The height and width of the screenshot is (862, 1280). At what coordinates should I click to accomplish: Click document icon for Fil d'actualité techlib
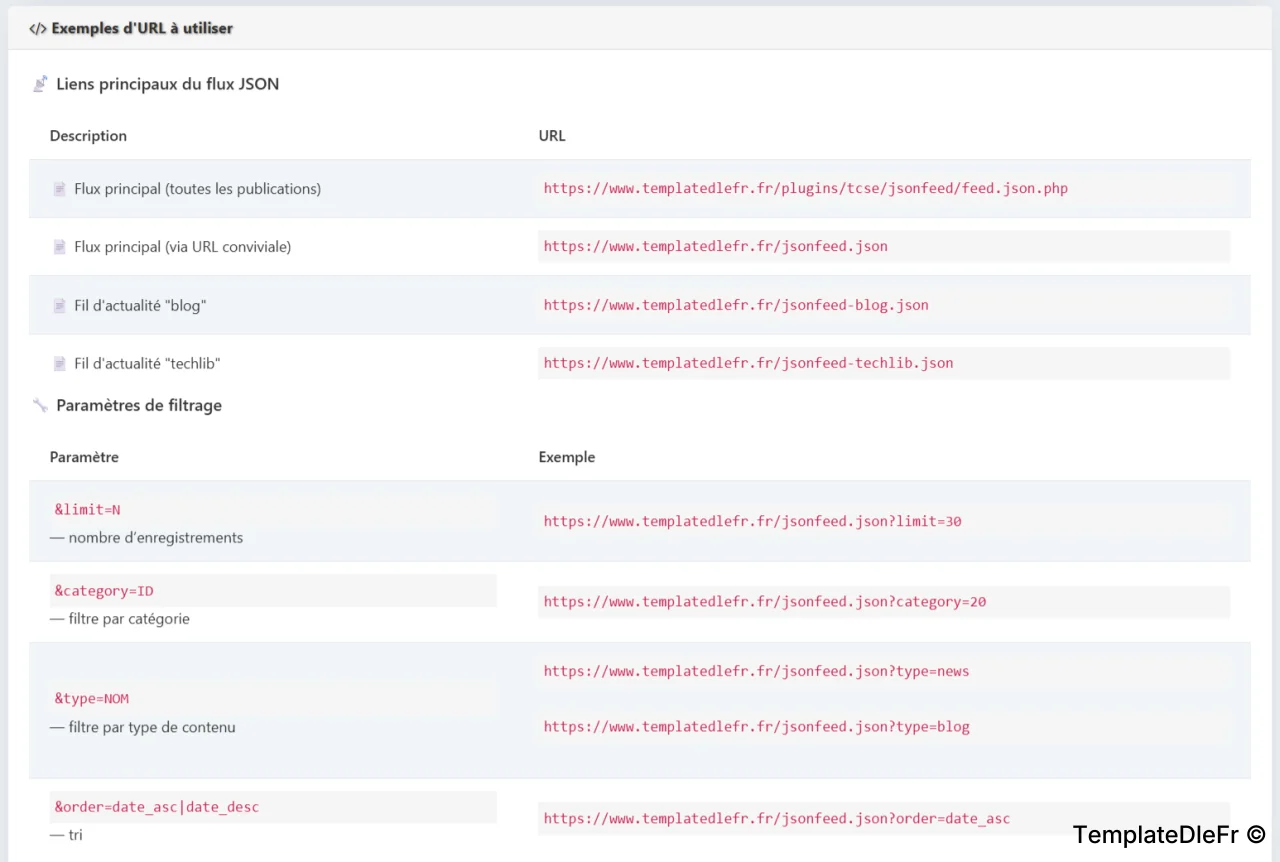[60, 363]
